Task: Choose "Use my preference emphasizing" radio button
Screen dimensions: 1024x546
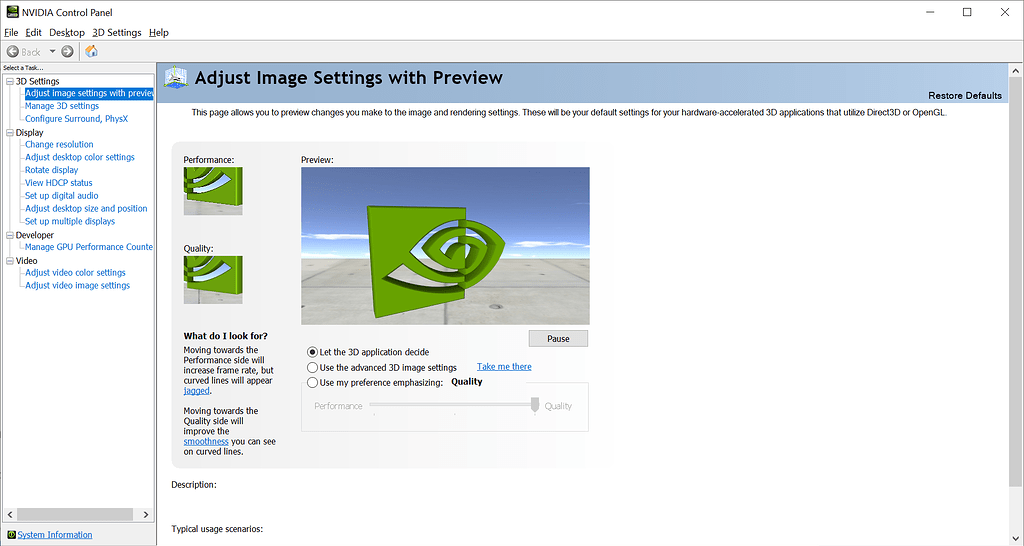Action: [x=313, y=382]
